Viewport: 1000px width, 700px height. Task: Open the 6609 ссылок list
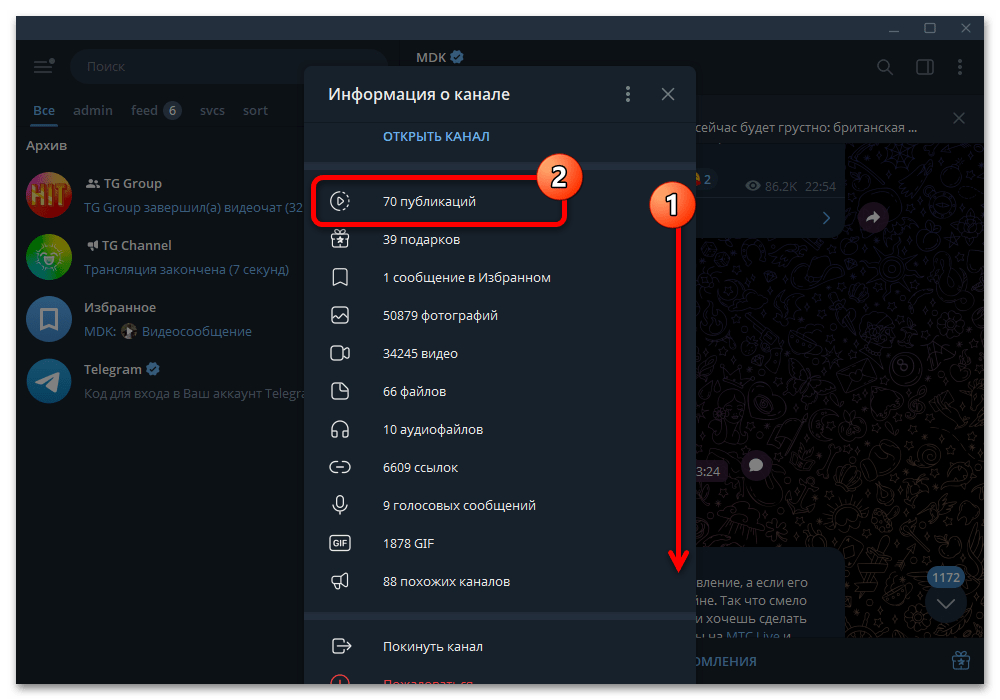(x=499, y=467)
